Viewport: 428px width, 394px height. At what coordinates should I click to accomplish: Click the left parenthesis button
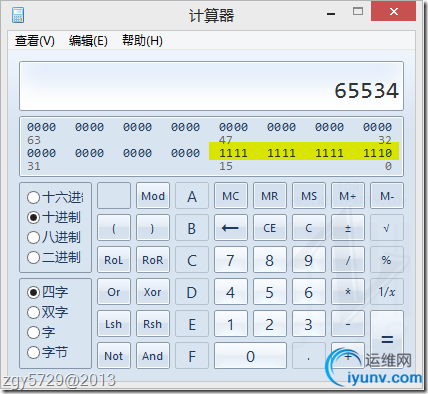[114, 228]
